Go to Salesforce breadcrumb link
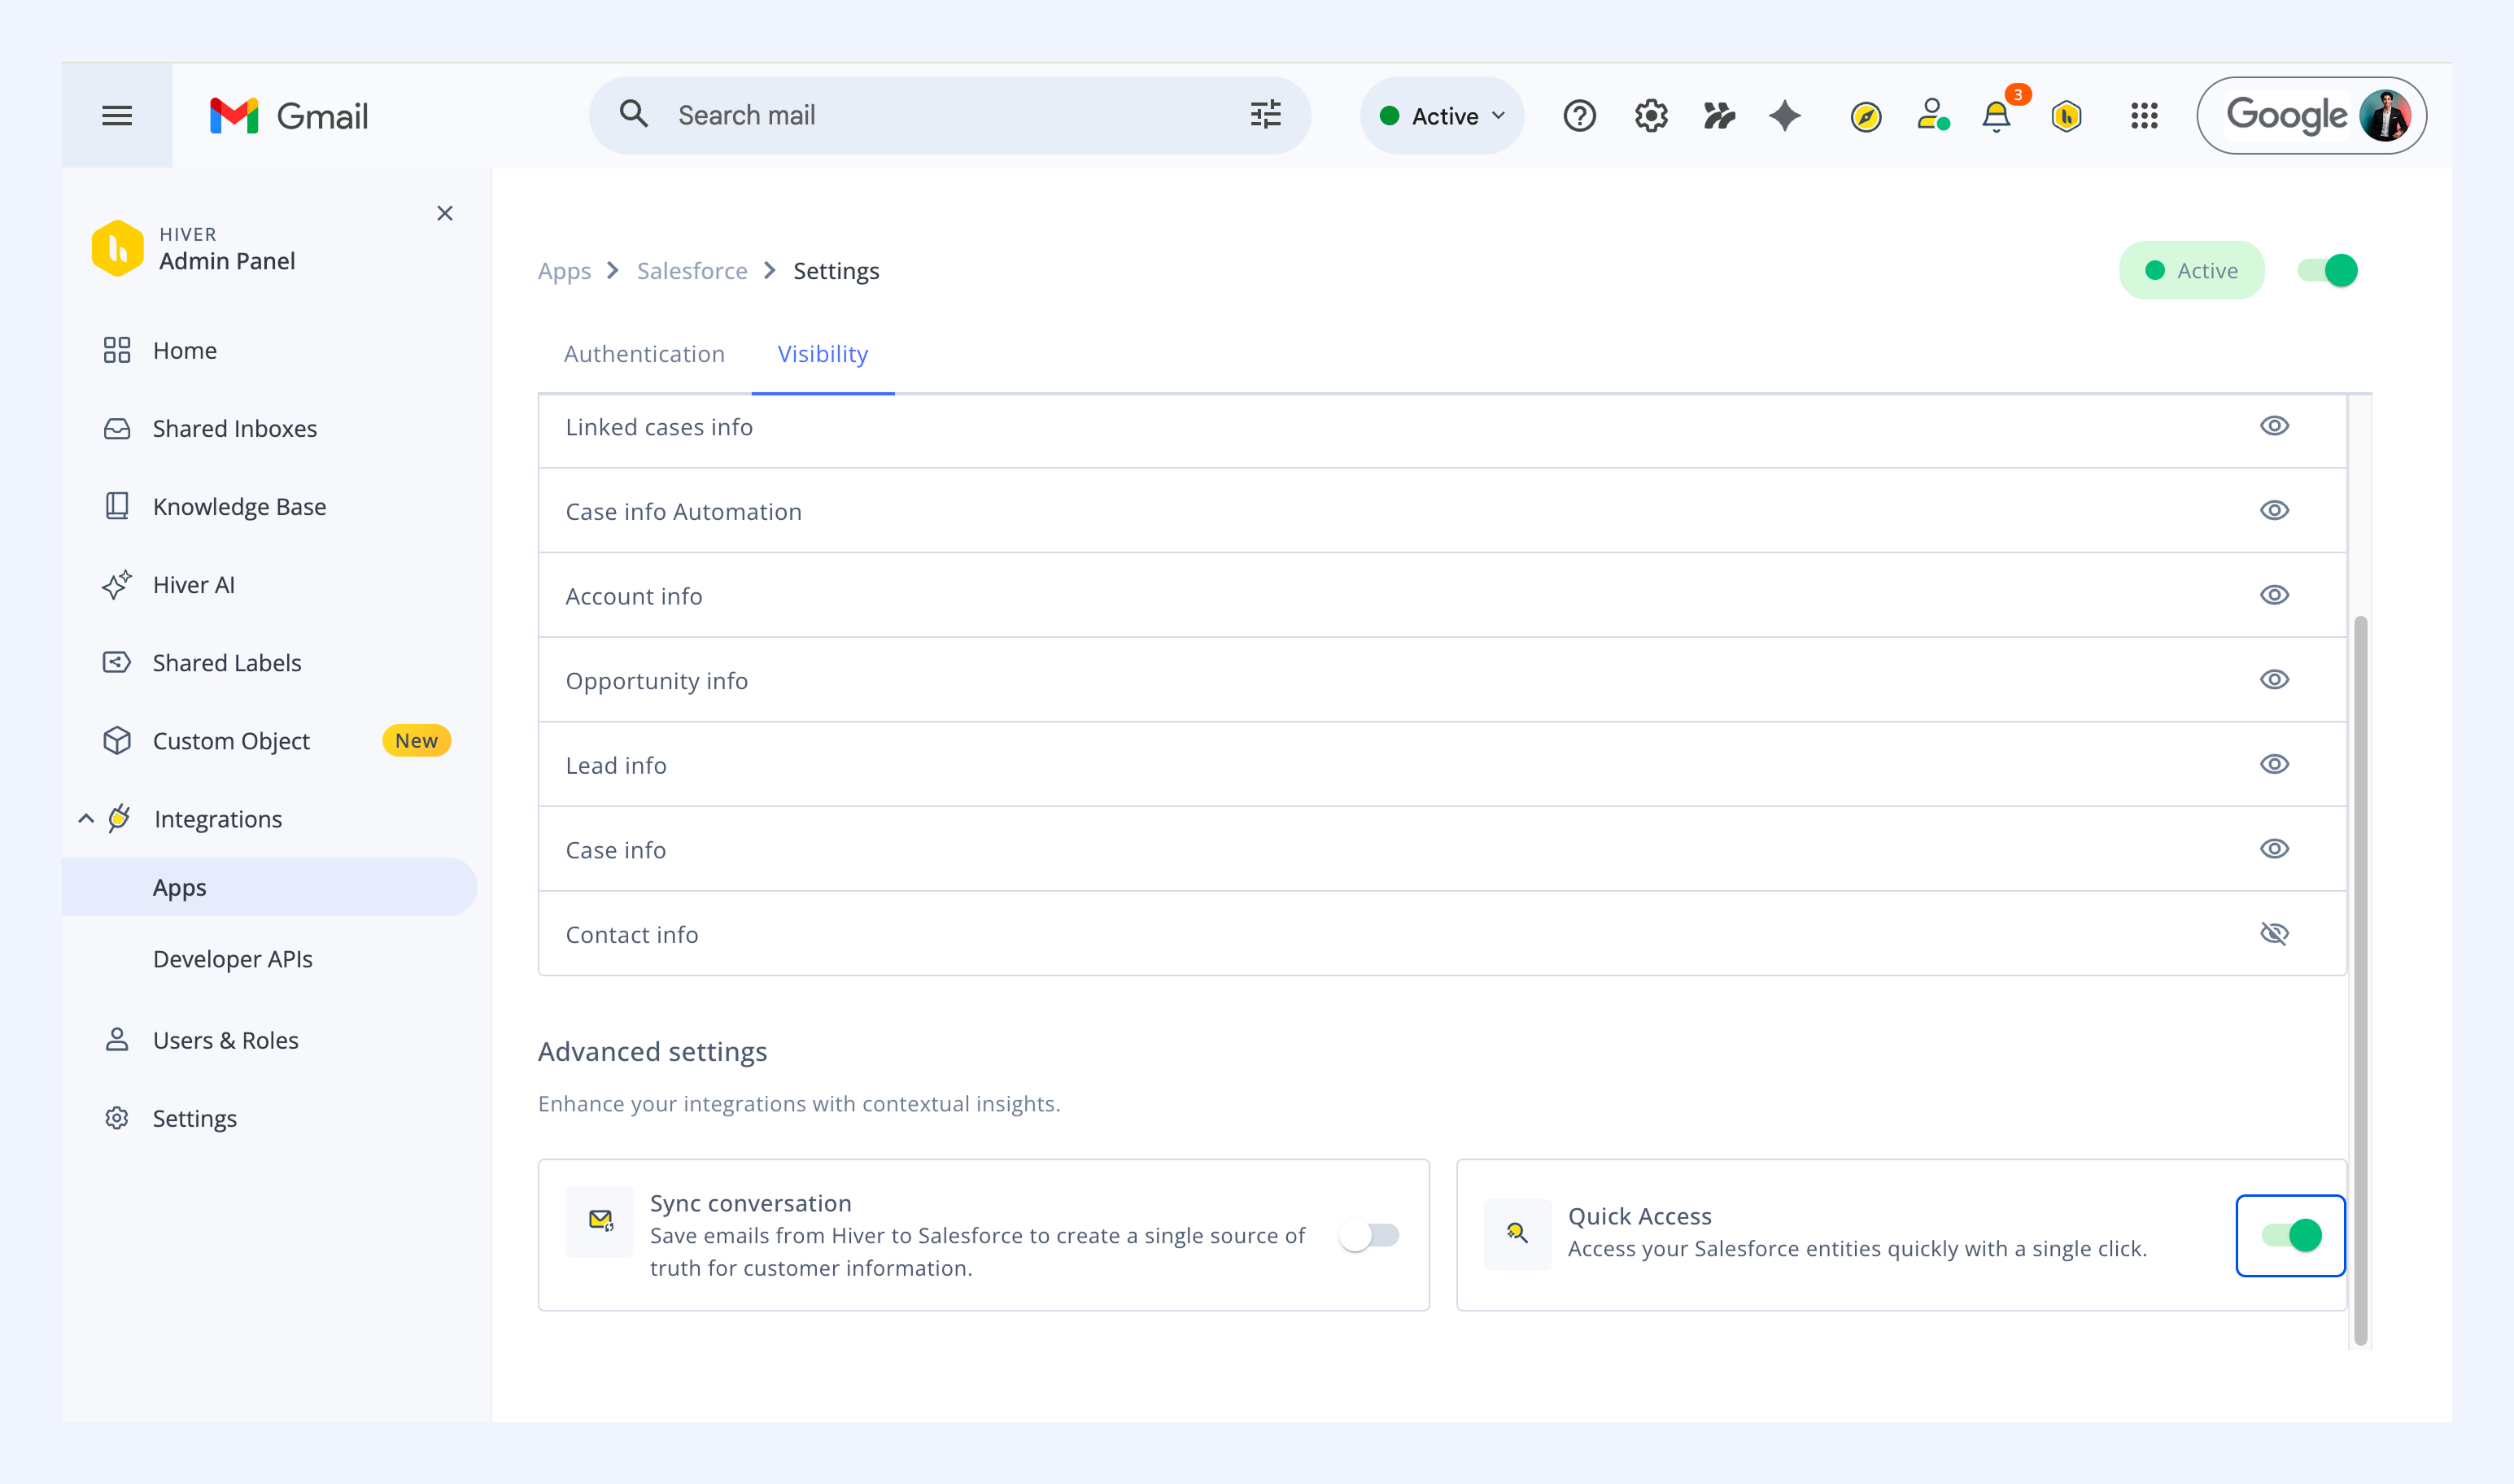 692,271
